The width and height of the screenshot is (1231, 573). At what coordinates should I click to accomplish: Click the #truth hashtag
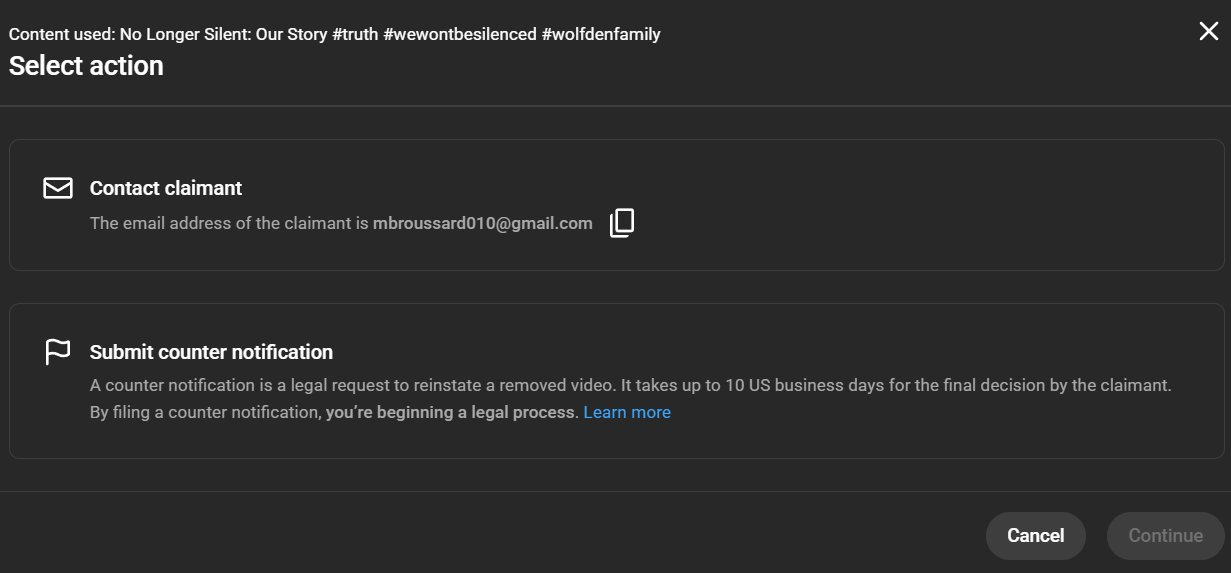(x=357, y=34)
